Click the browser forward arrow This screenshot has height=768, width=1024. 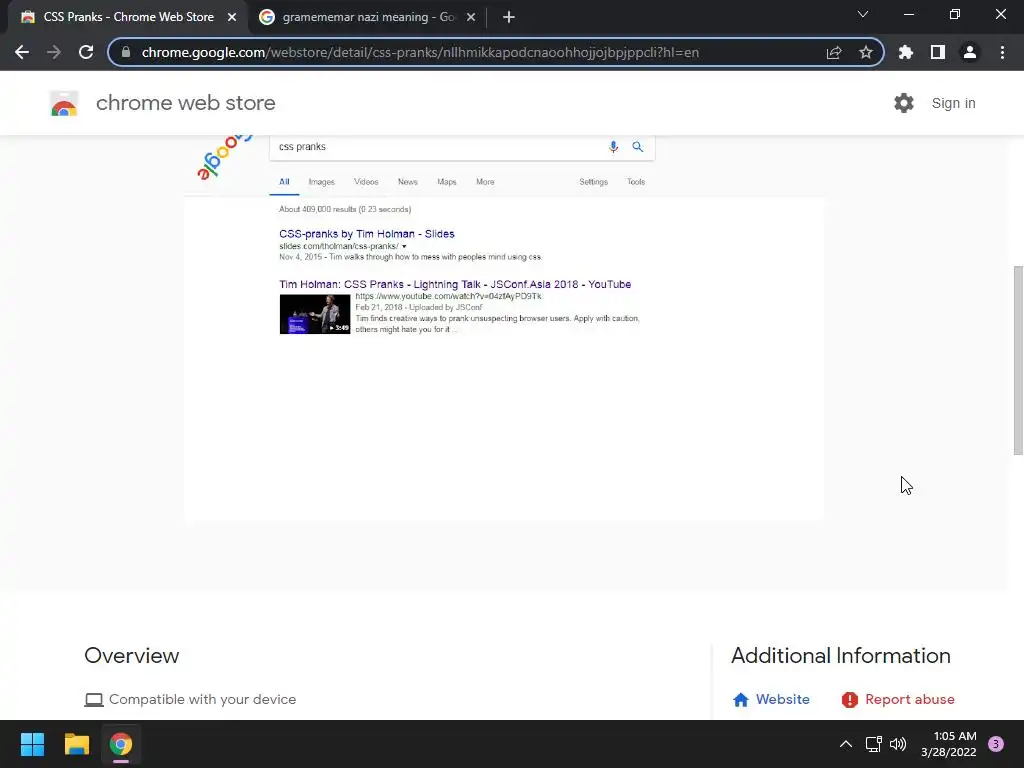pyautogui.click(x=54, y=52)
